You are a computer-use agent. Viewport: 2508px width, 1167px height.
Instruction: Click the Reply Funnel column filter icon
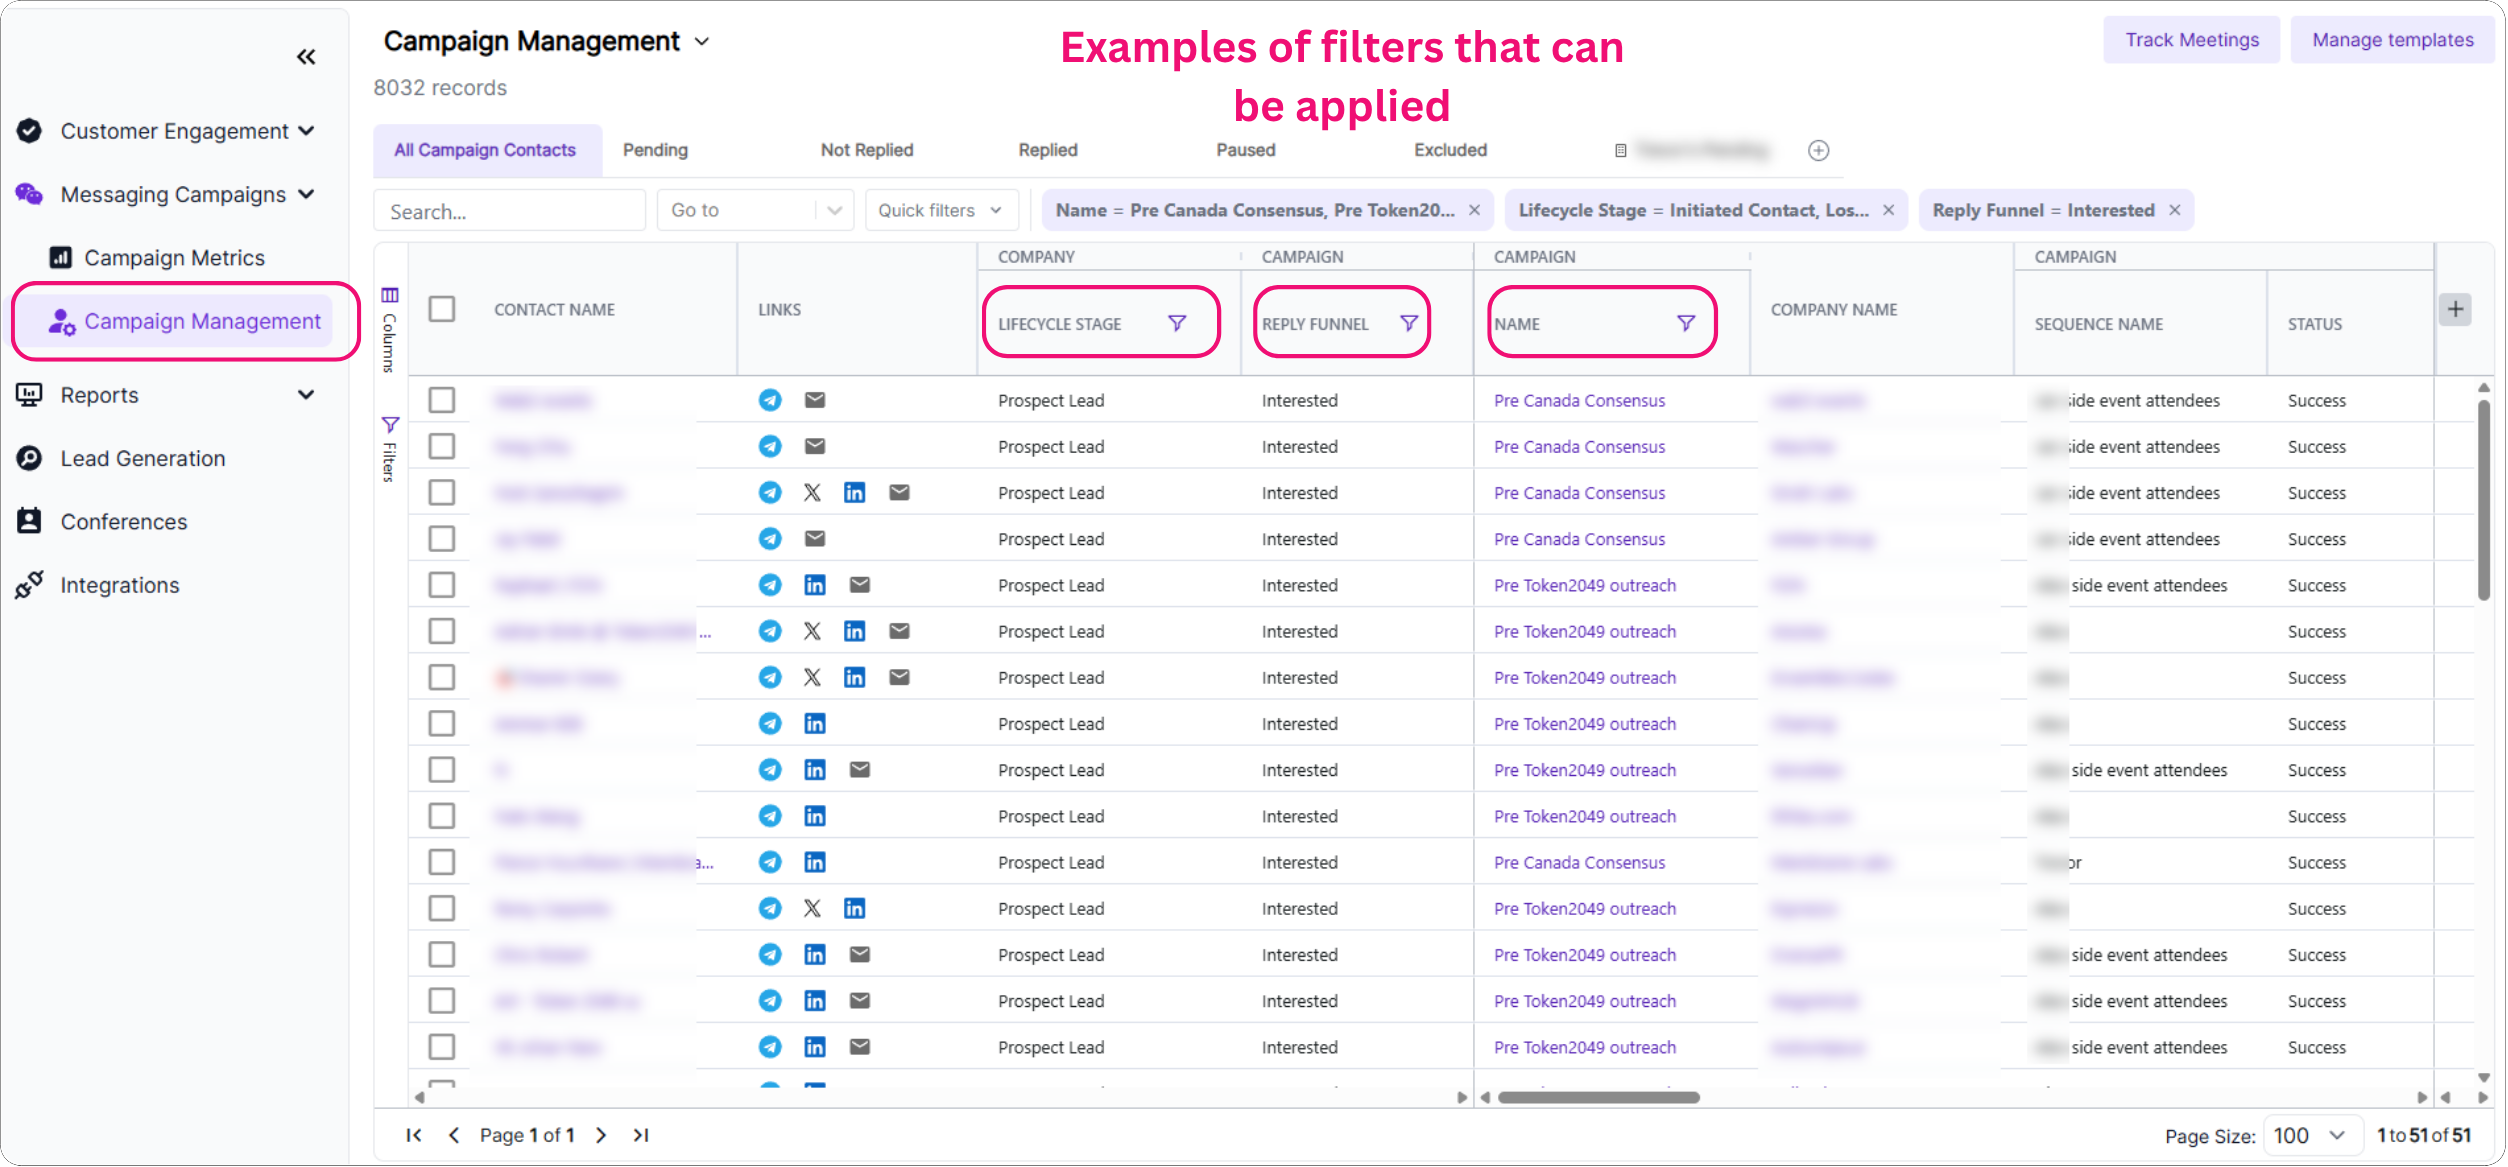click(1408, 323)
